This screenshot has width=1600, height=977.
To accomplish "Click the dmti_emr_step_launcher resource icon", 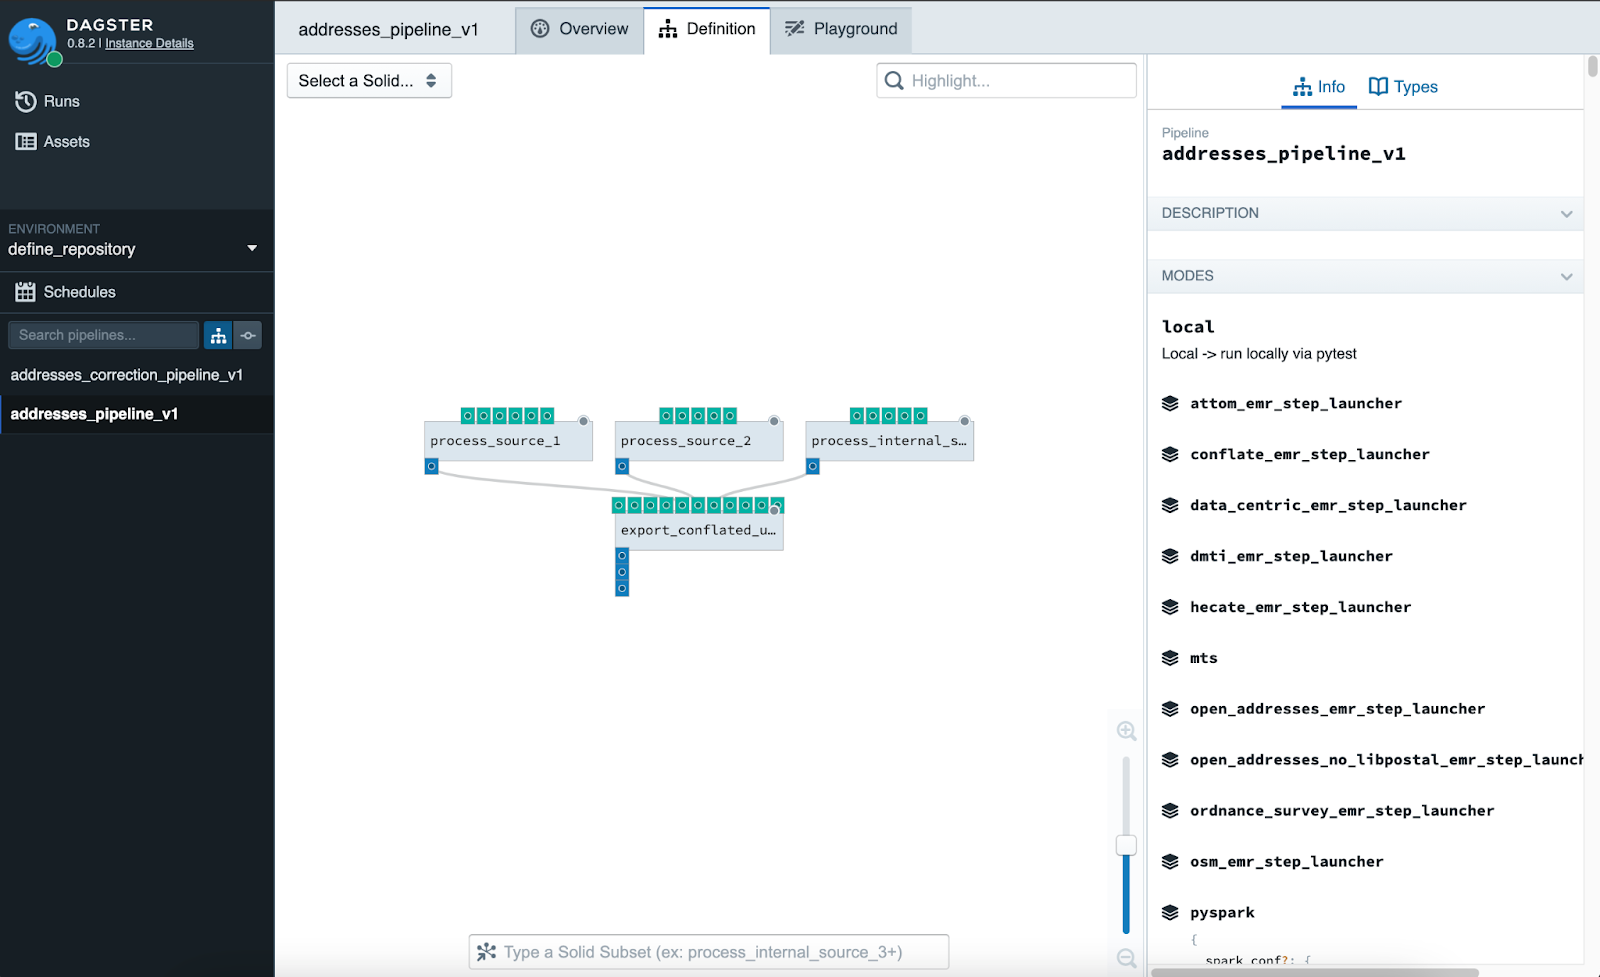I will point(1170,556).
